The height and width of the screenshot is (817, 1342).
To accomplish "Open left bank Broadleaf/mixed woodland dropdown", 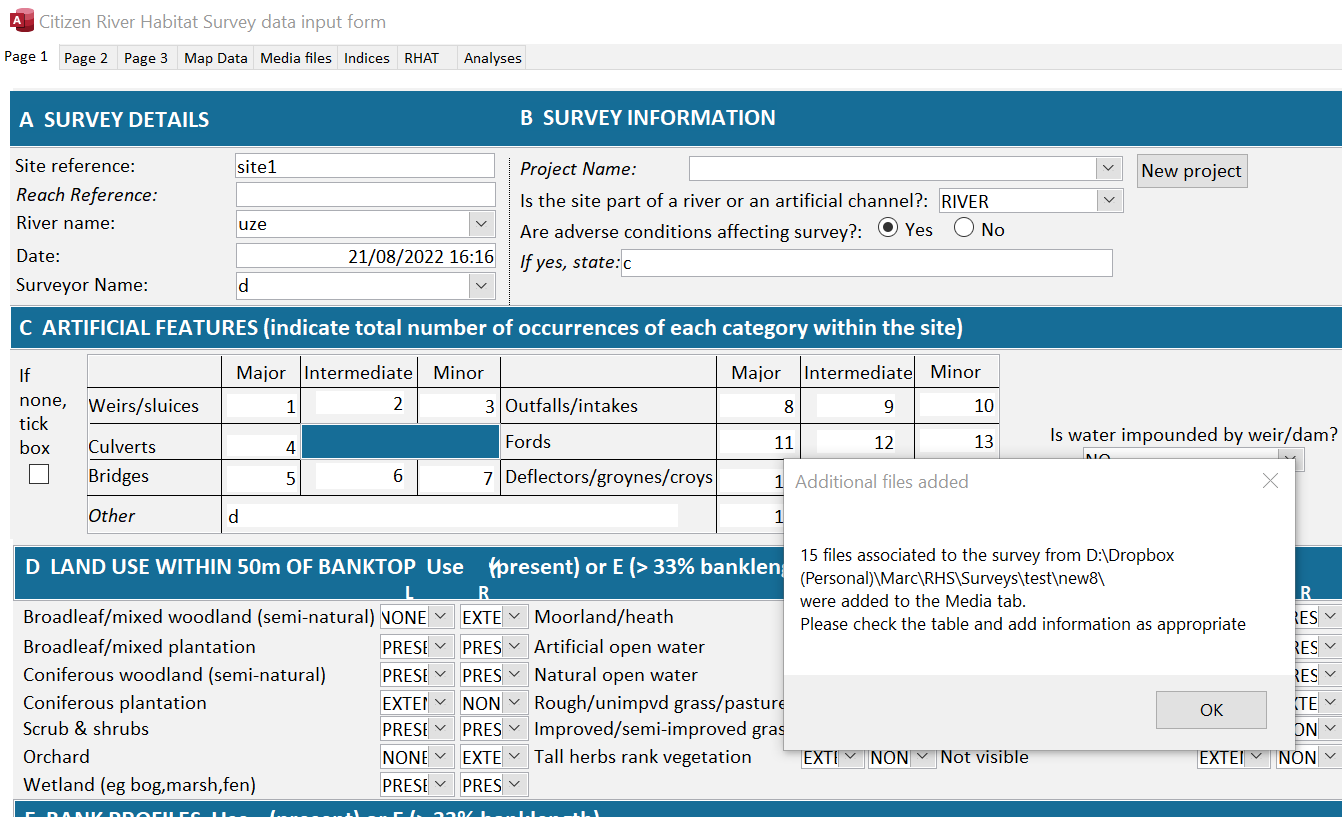I will (441, 618).
